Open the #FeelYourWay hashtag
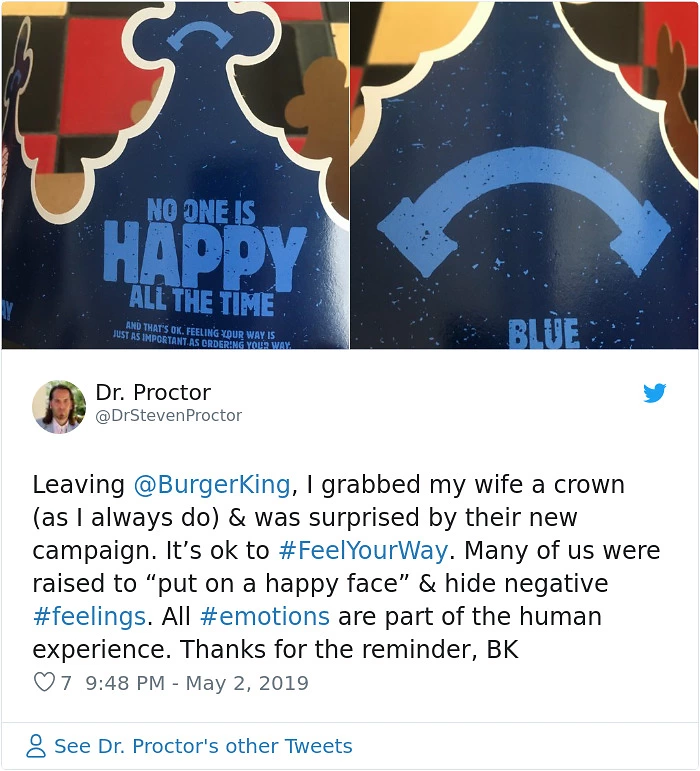Screen dimensions: 700x771 (x=363, y=550)
